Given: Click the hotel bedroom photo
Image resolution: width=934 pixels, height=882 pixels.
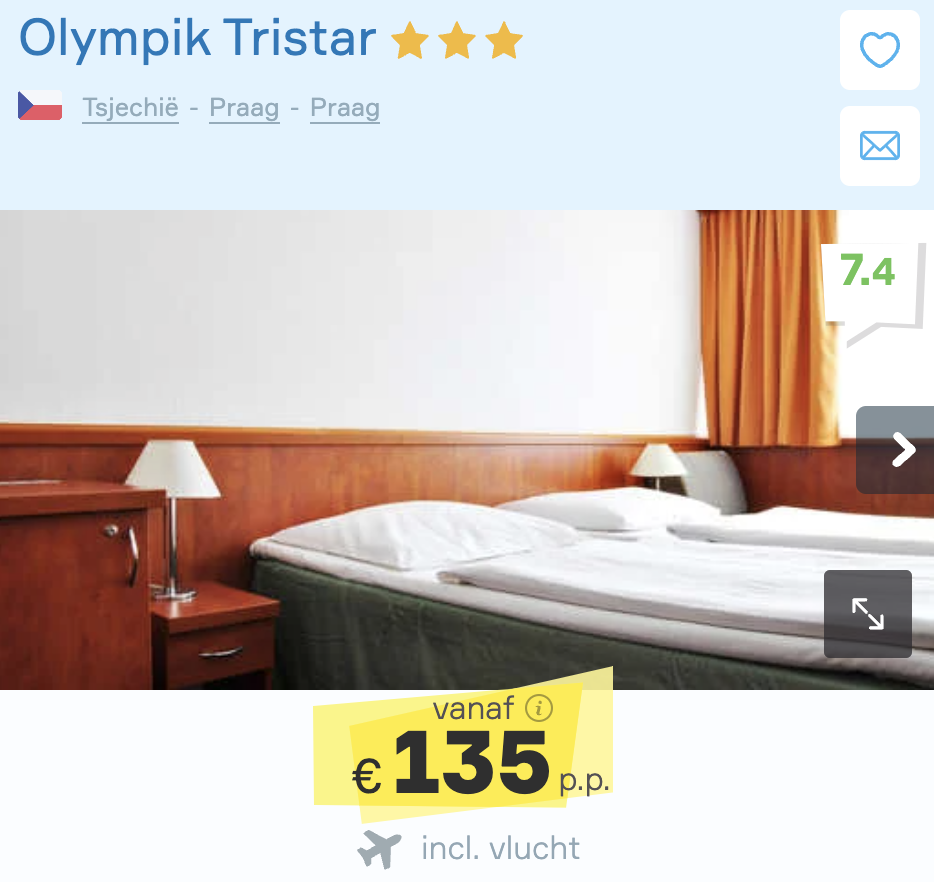Looking at the screenshot, I should tap(417, 450).
